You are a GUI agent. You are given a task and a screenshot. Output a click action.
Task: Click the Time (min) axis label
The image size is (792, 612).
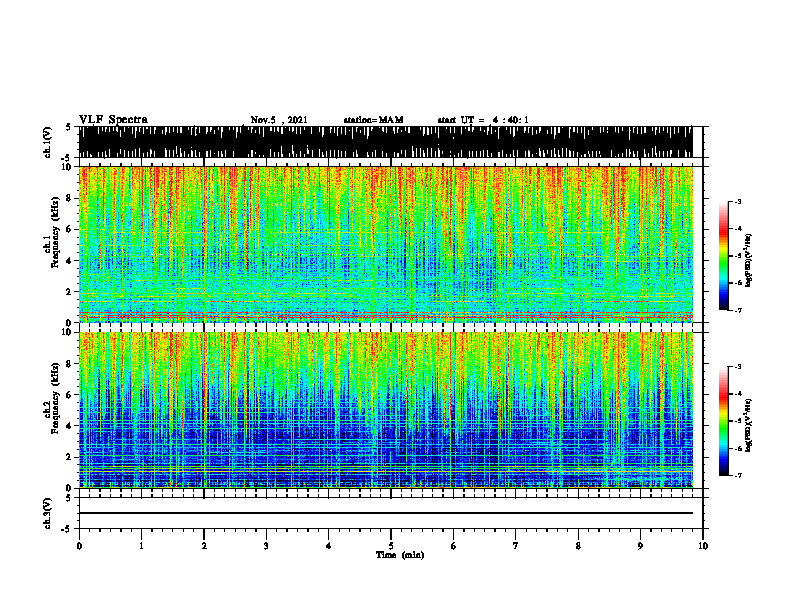click(400, 555)
